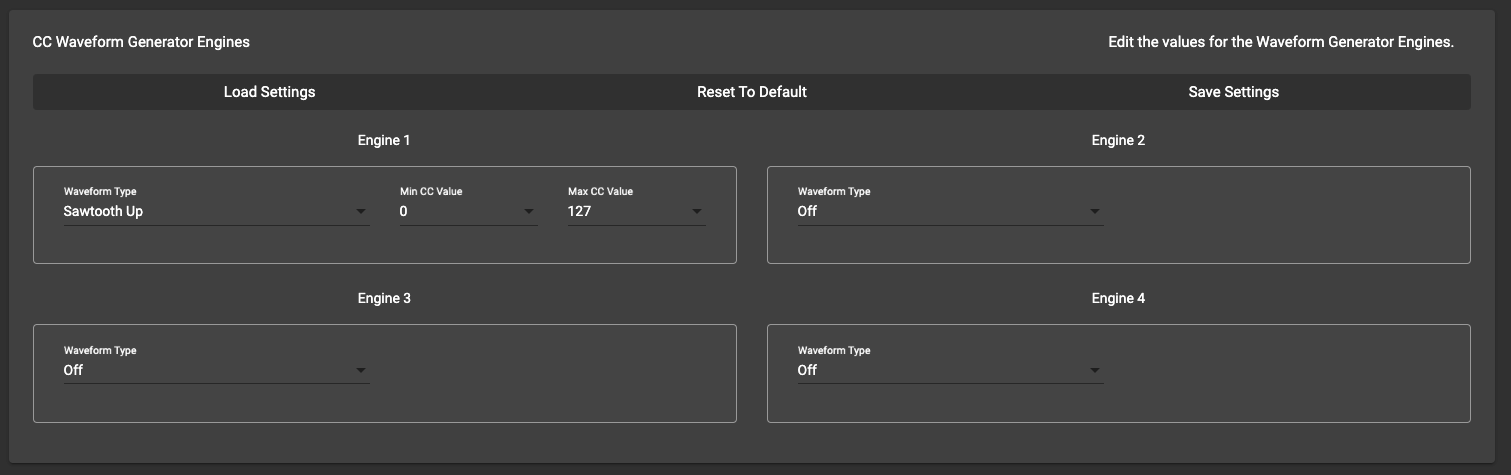Select the 'Off' waveform value in Engine 2
1511x475 pixels.
[807, 211]
